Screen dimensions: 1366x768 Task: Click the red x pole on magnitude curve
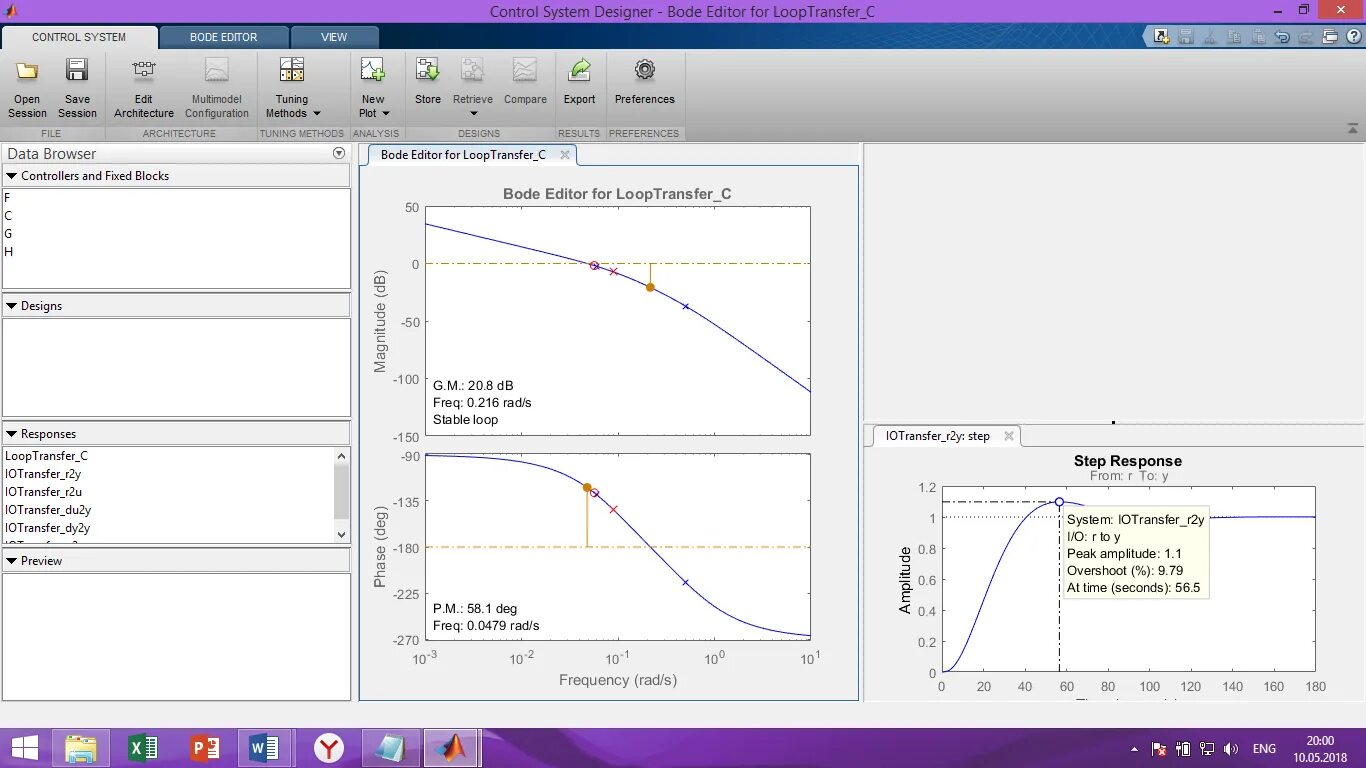point(613,271)
